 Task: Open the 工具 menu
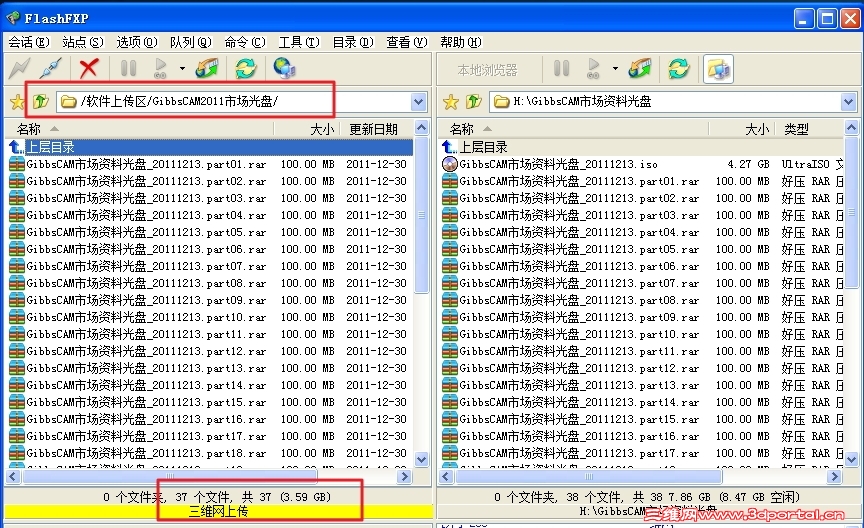[x=299, y=42]
